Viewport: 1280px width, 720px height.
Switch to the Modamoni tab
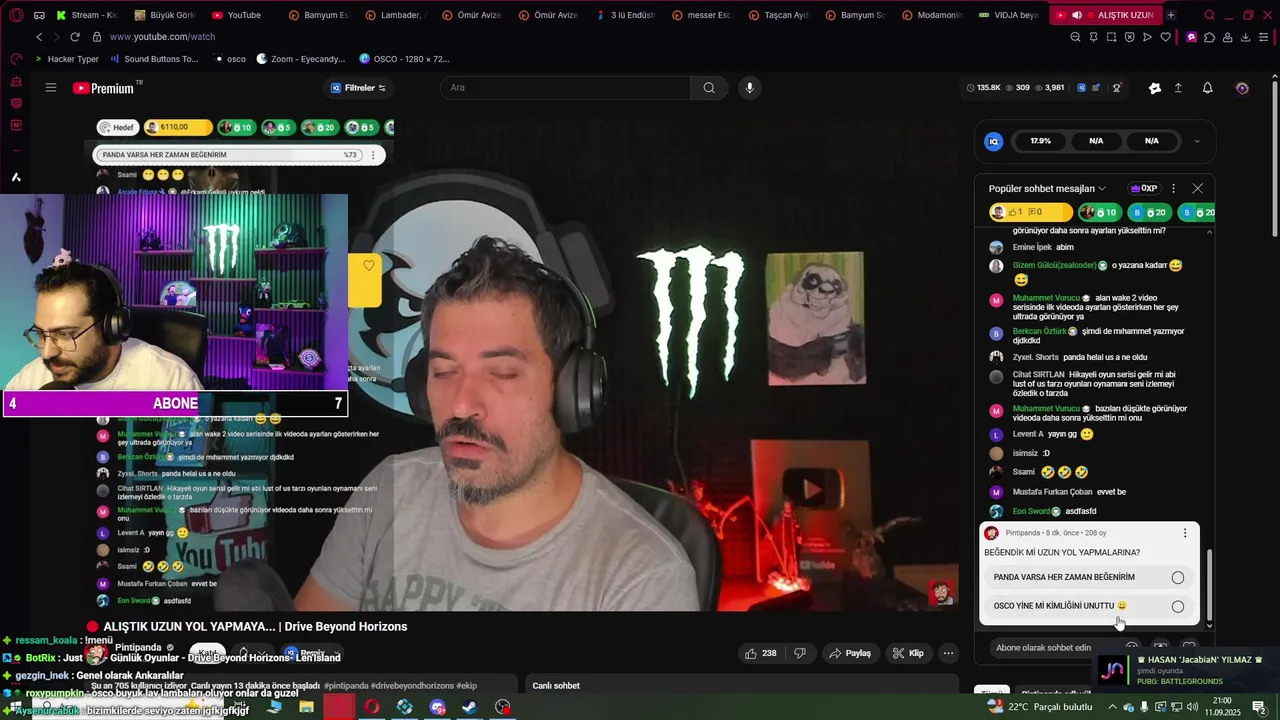[934, 15]
